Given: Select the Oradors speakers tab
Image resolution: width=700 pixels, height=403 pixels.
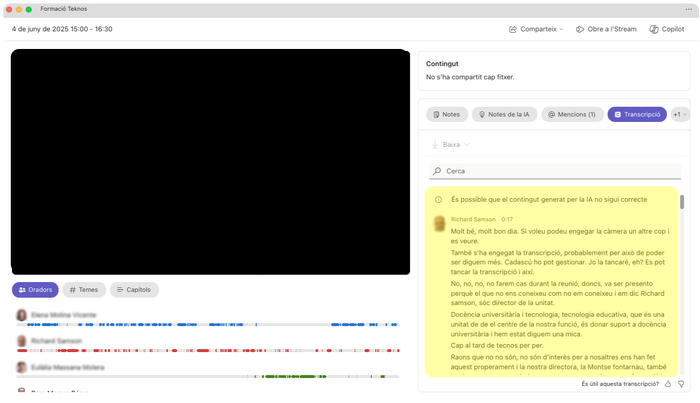Looking at the screenshot, I should 35,290.
